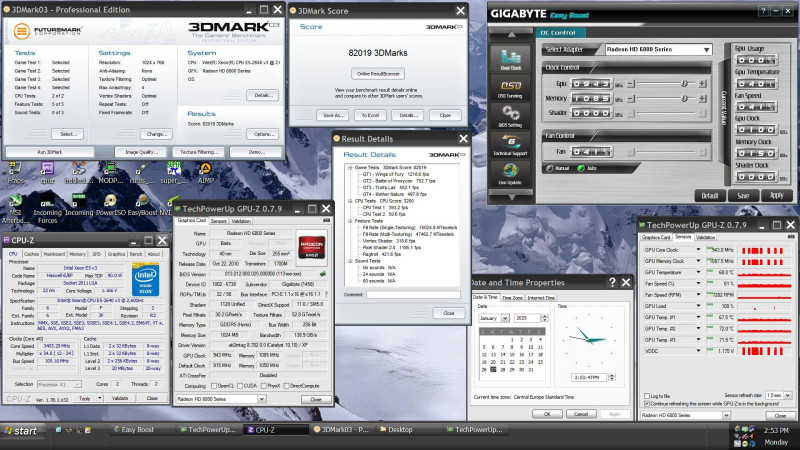The image size is (800, 450).
Task: Open GPU Core Clock sensor dropdown
Action: point(698,250)
